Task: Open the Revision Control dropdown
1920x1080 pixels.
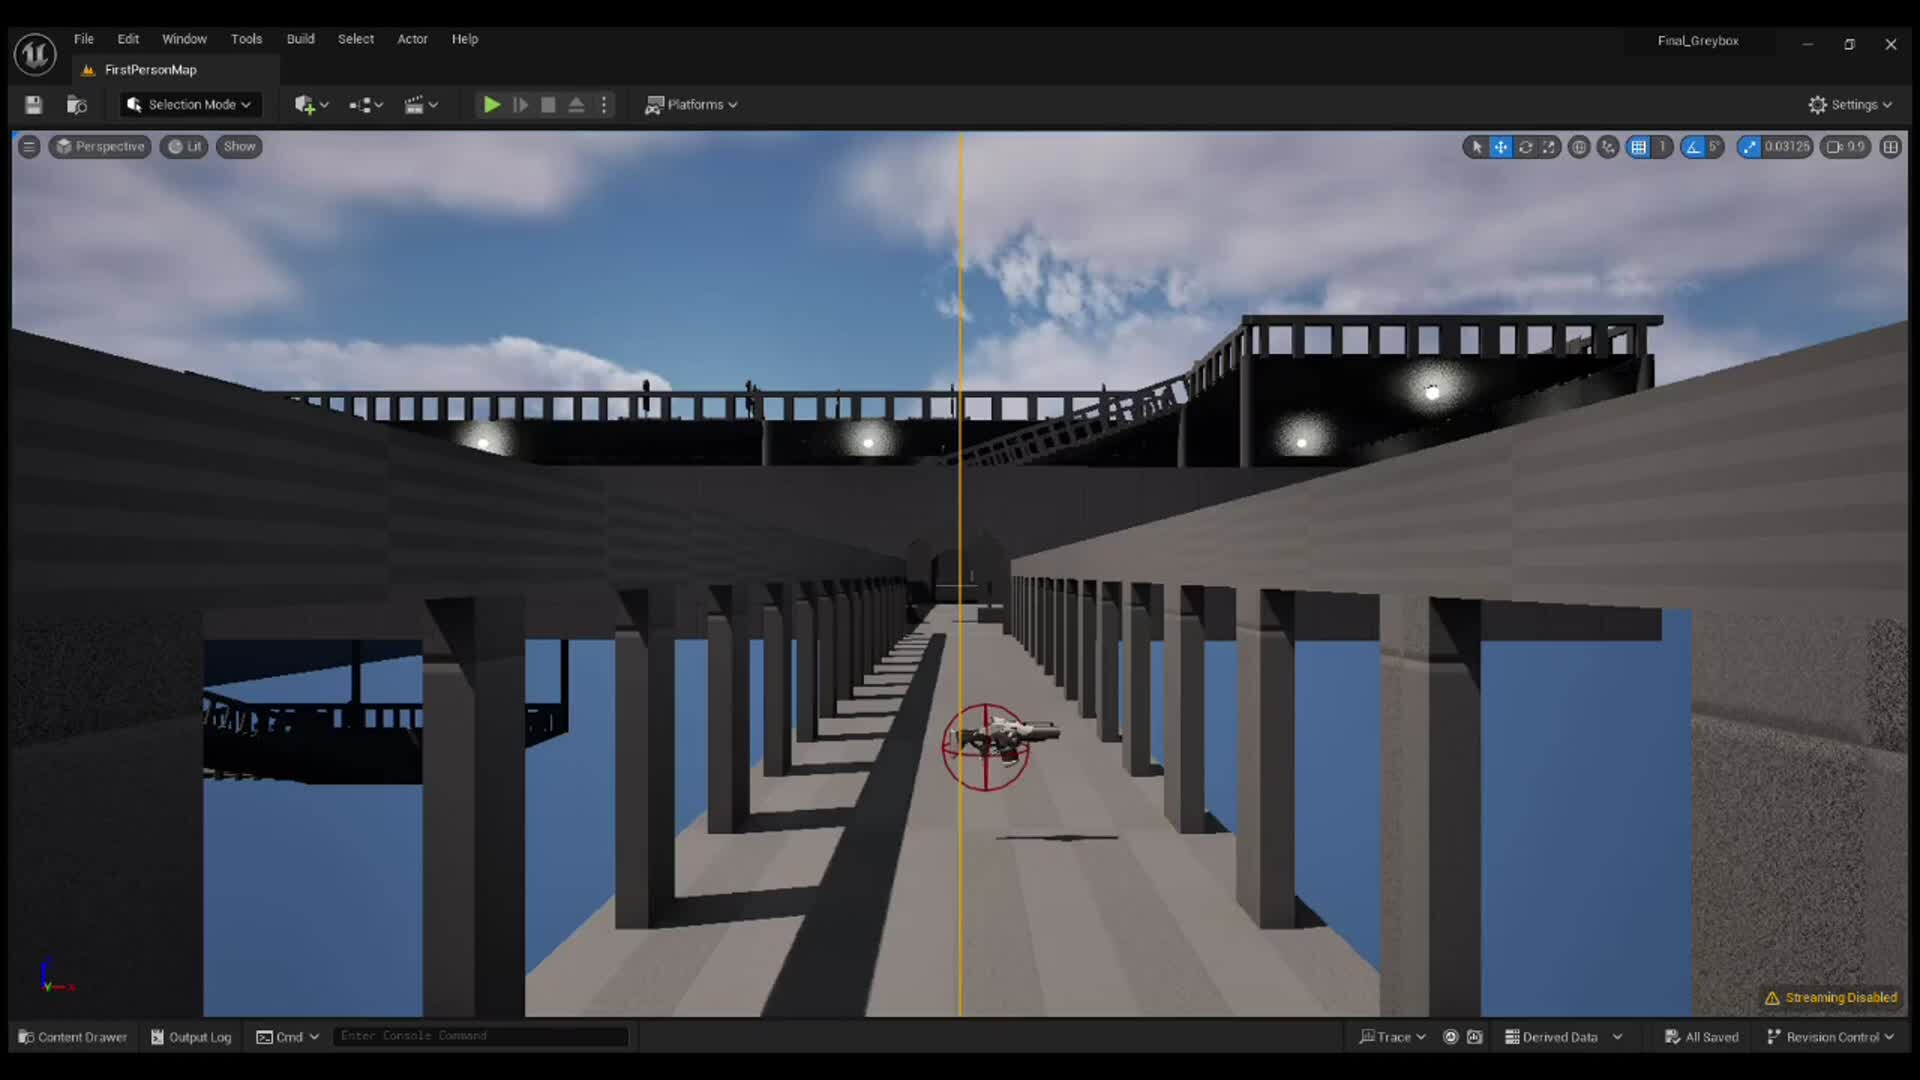Action: [x=1831, y=1037]
